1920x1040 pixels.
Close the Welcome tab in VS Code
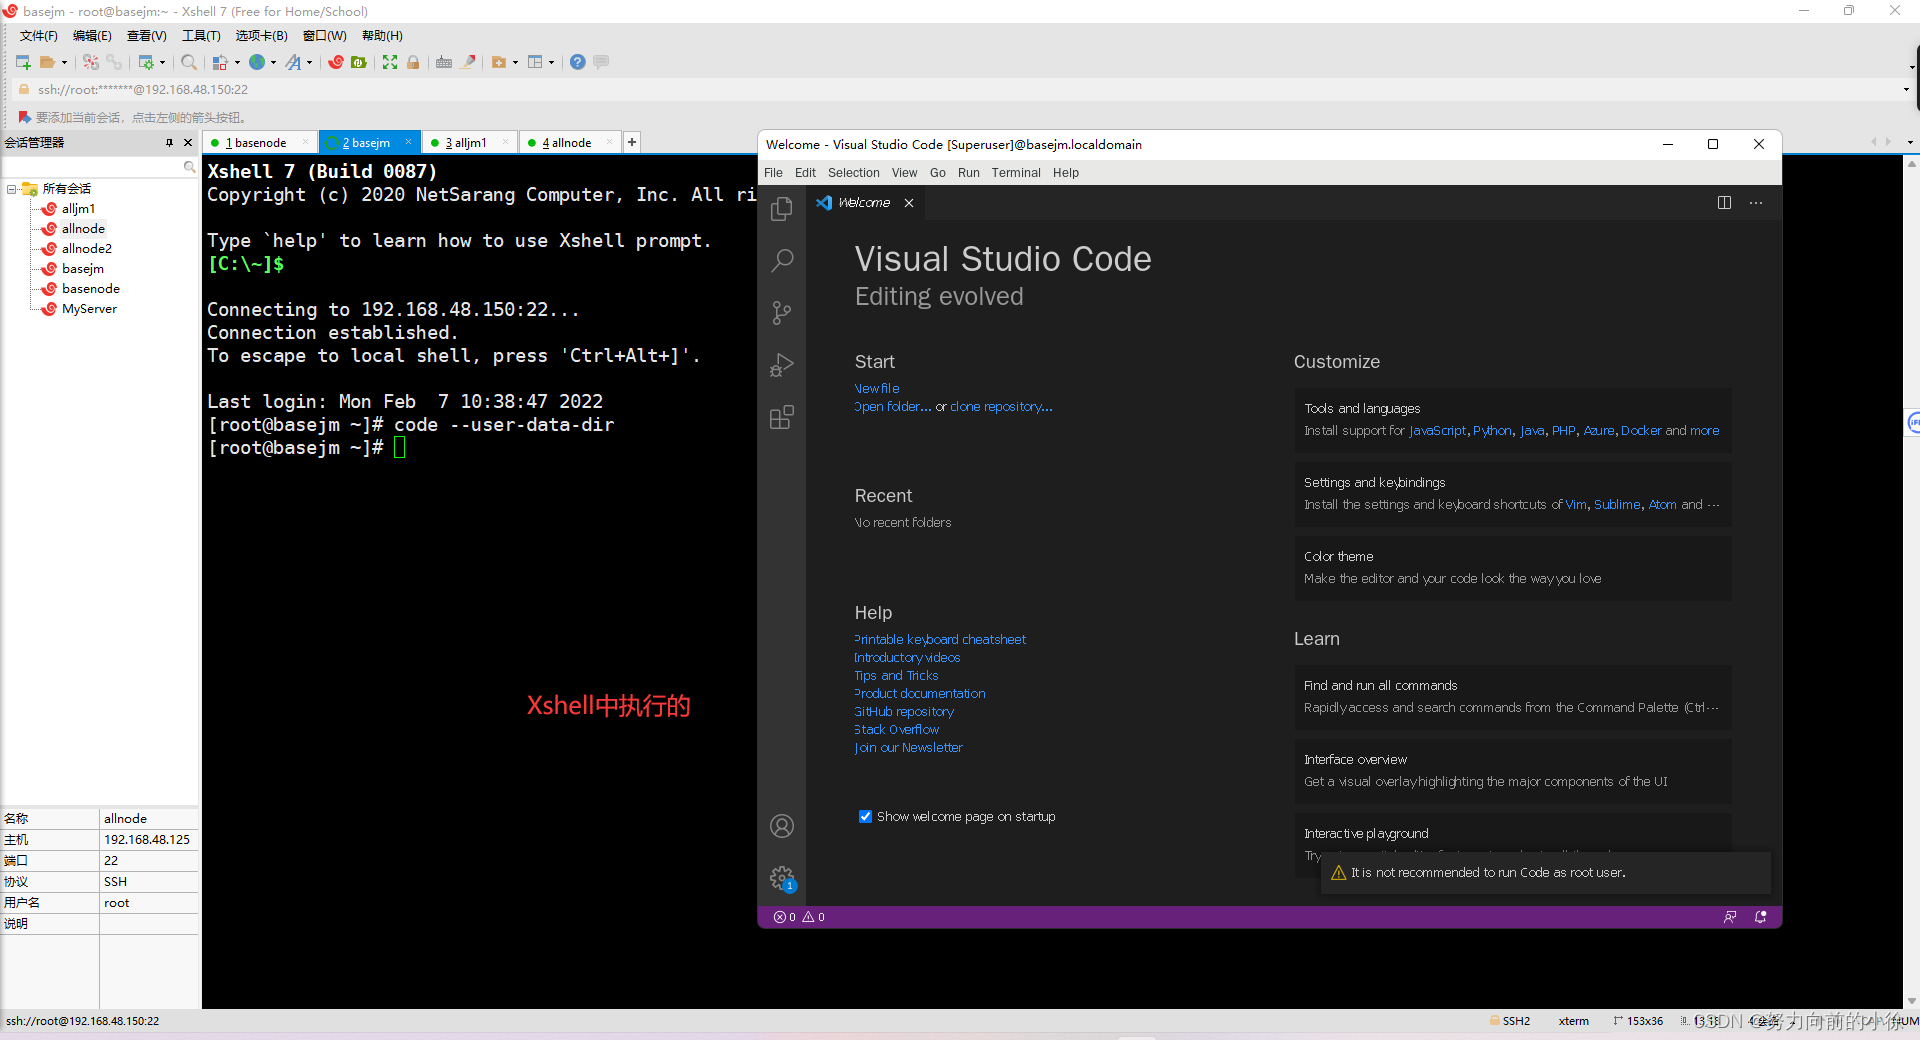(909, 202)
